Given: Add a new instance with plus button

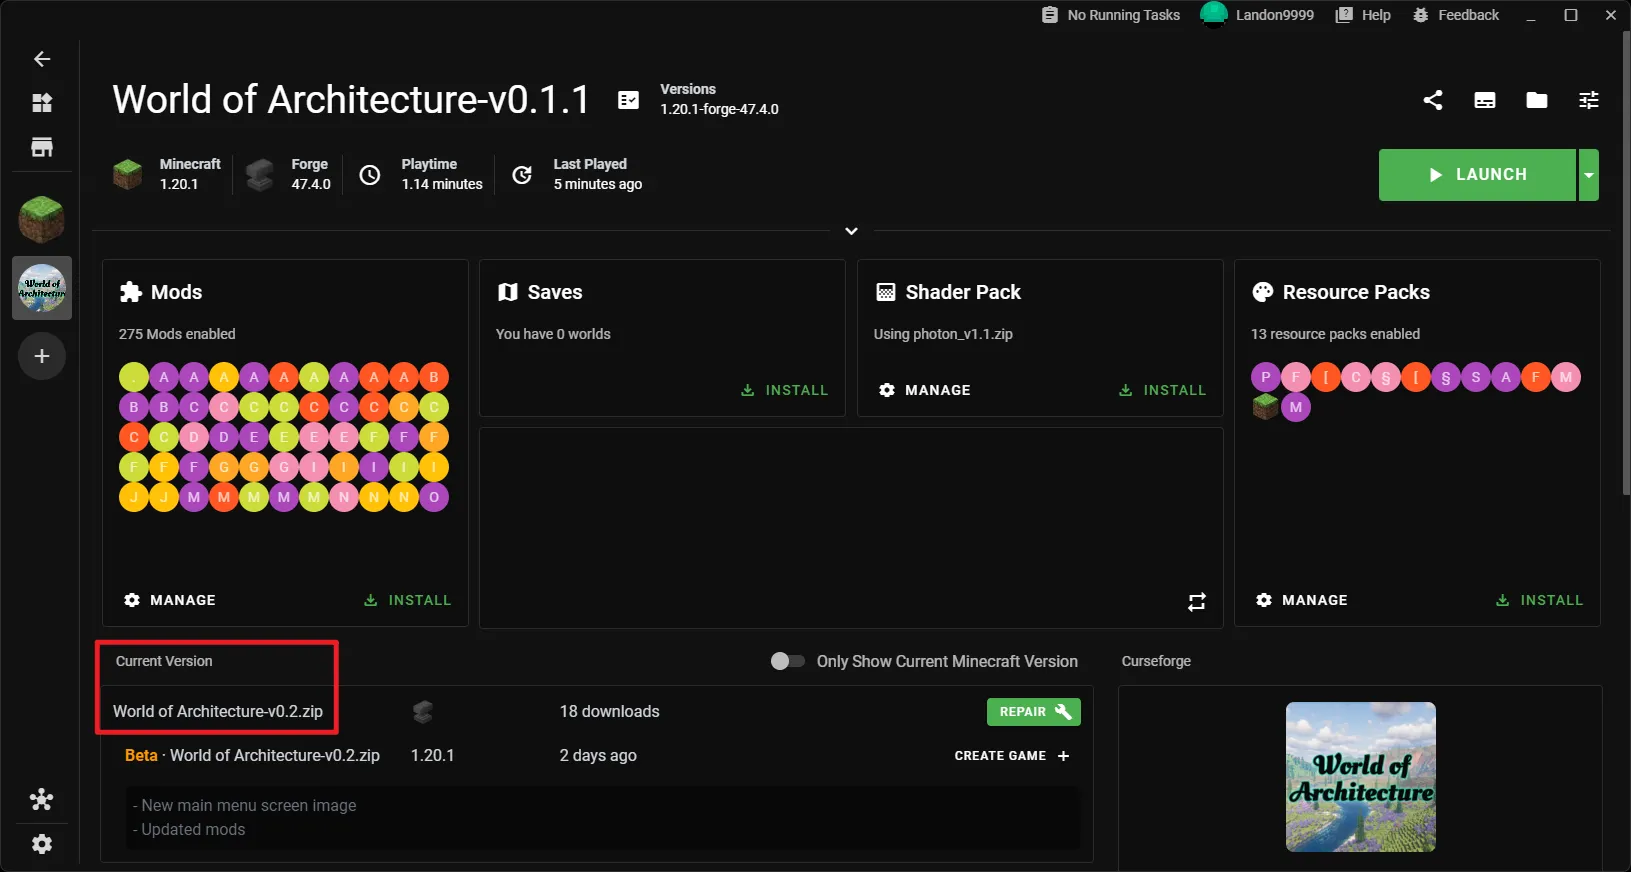Looking at the screenshot, I should (x=42, y=356).
